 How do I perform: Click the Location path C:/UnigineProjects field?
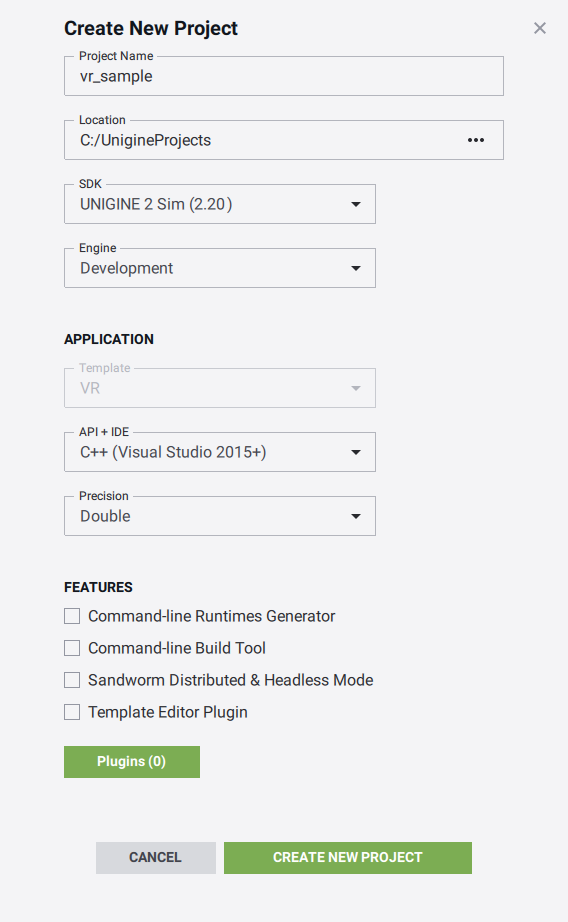(x=265, y=140)
